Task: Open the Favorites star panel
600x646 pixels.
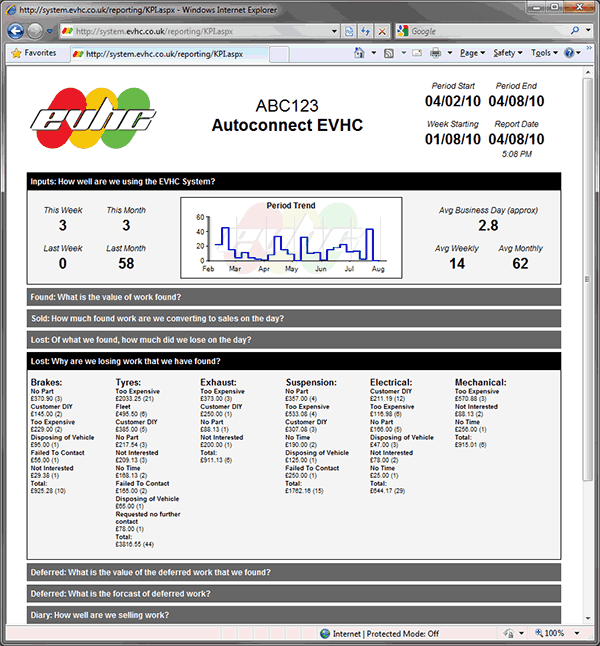Action: point(35,53)
